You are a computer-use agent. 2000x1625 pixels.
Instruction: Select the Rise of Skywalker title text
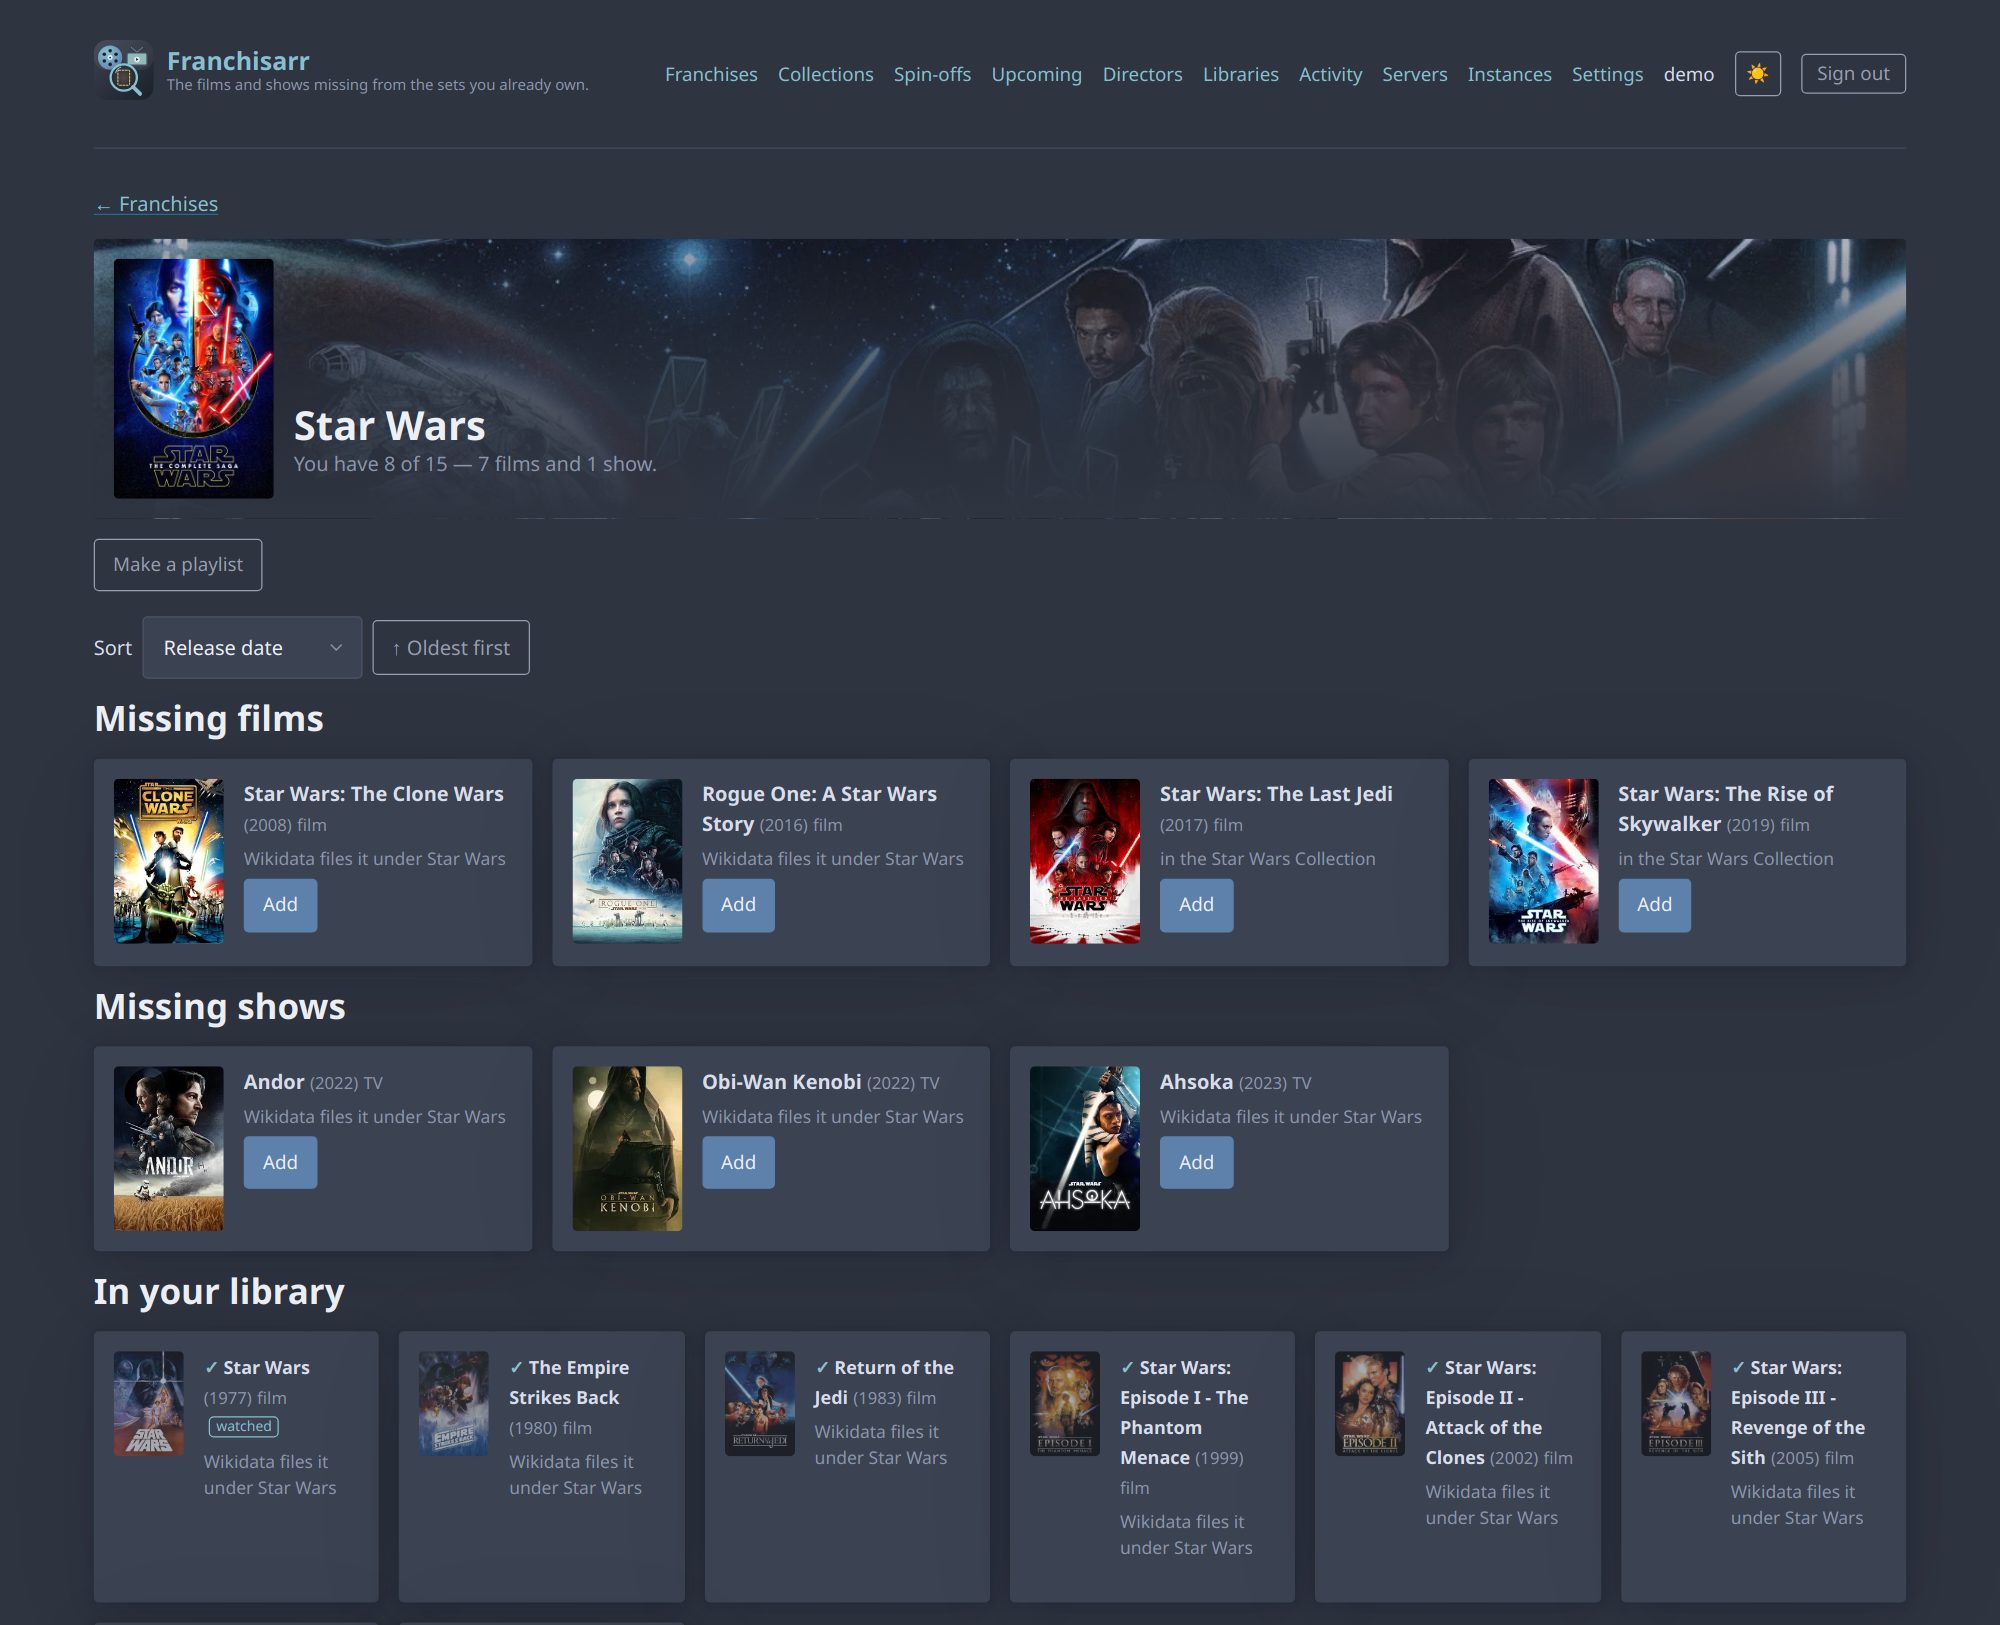pyautogui.click(x=1725, y=809)
